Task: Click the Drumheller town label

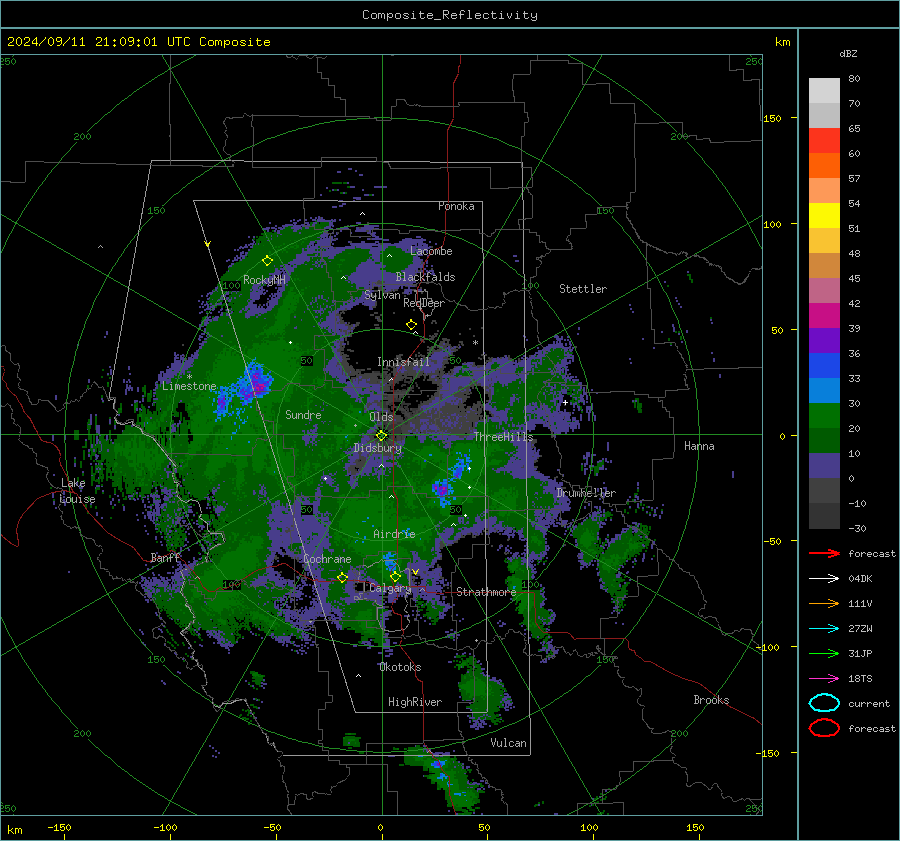Action: [586, 493]
